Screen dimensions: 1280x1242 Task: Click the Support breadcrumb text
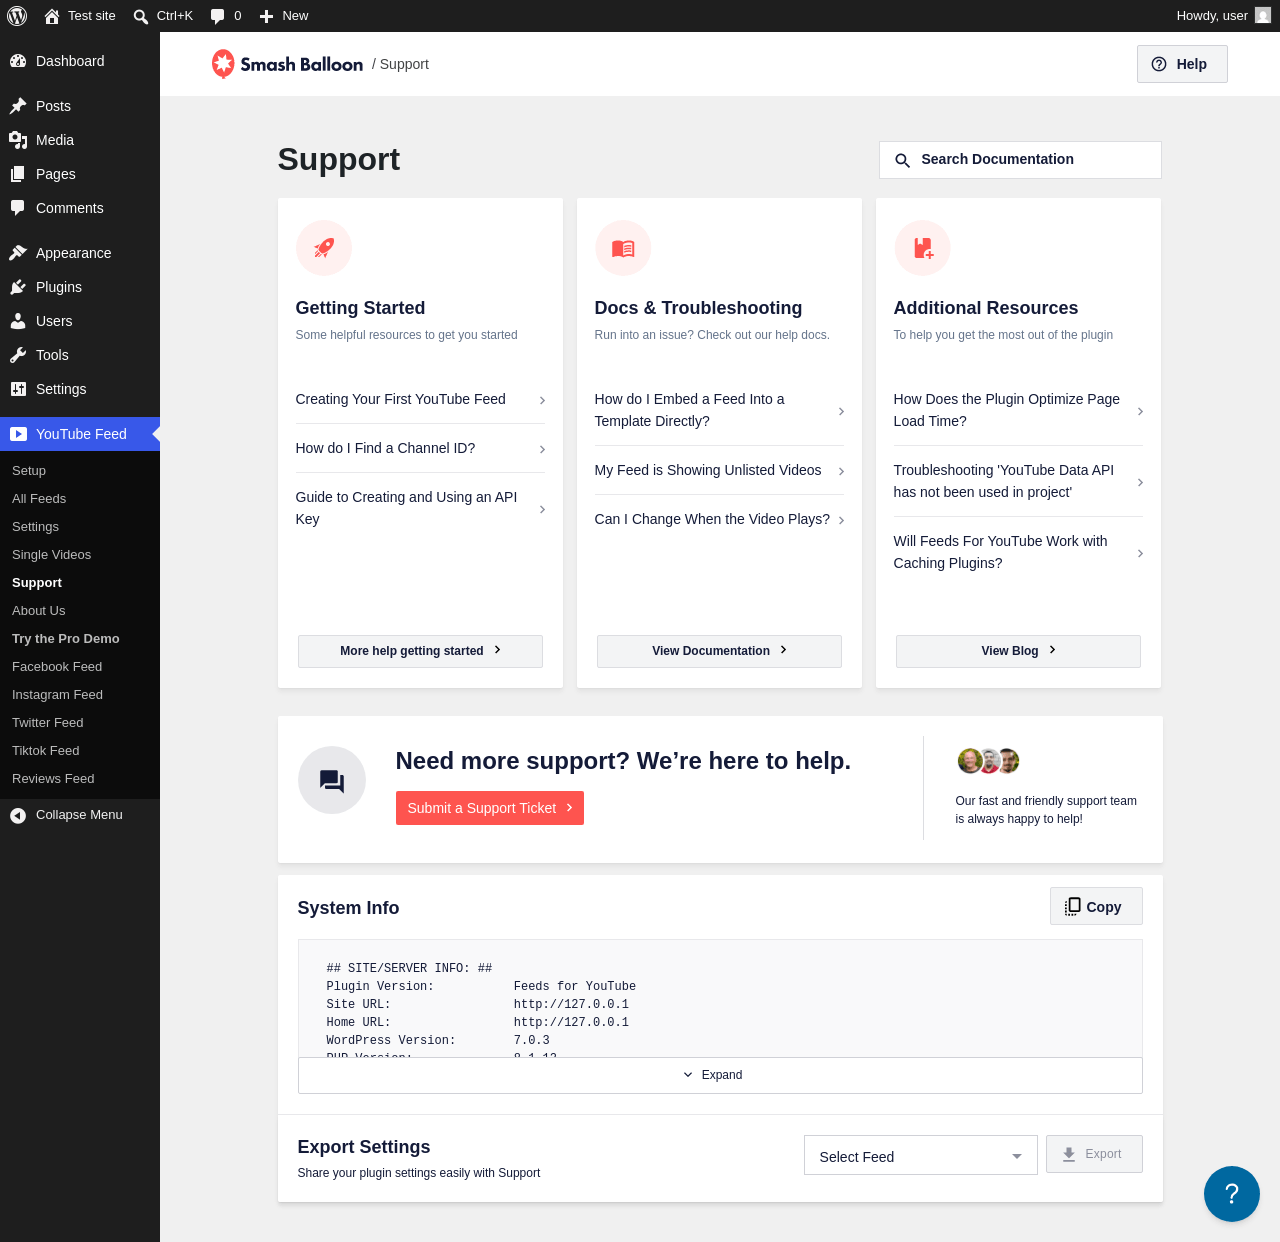pos(404,64)
